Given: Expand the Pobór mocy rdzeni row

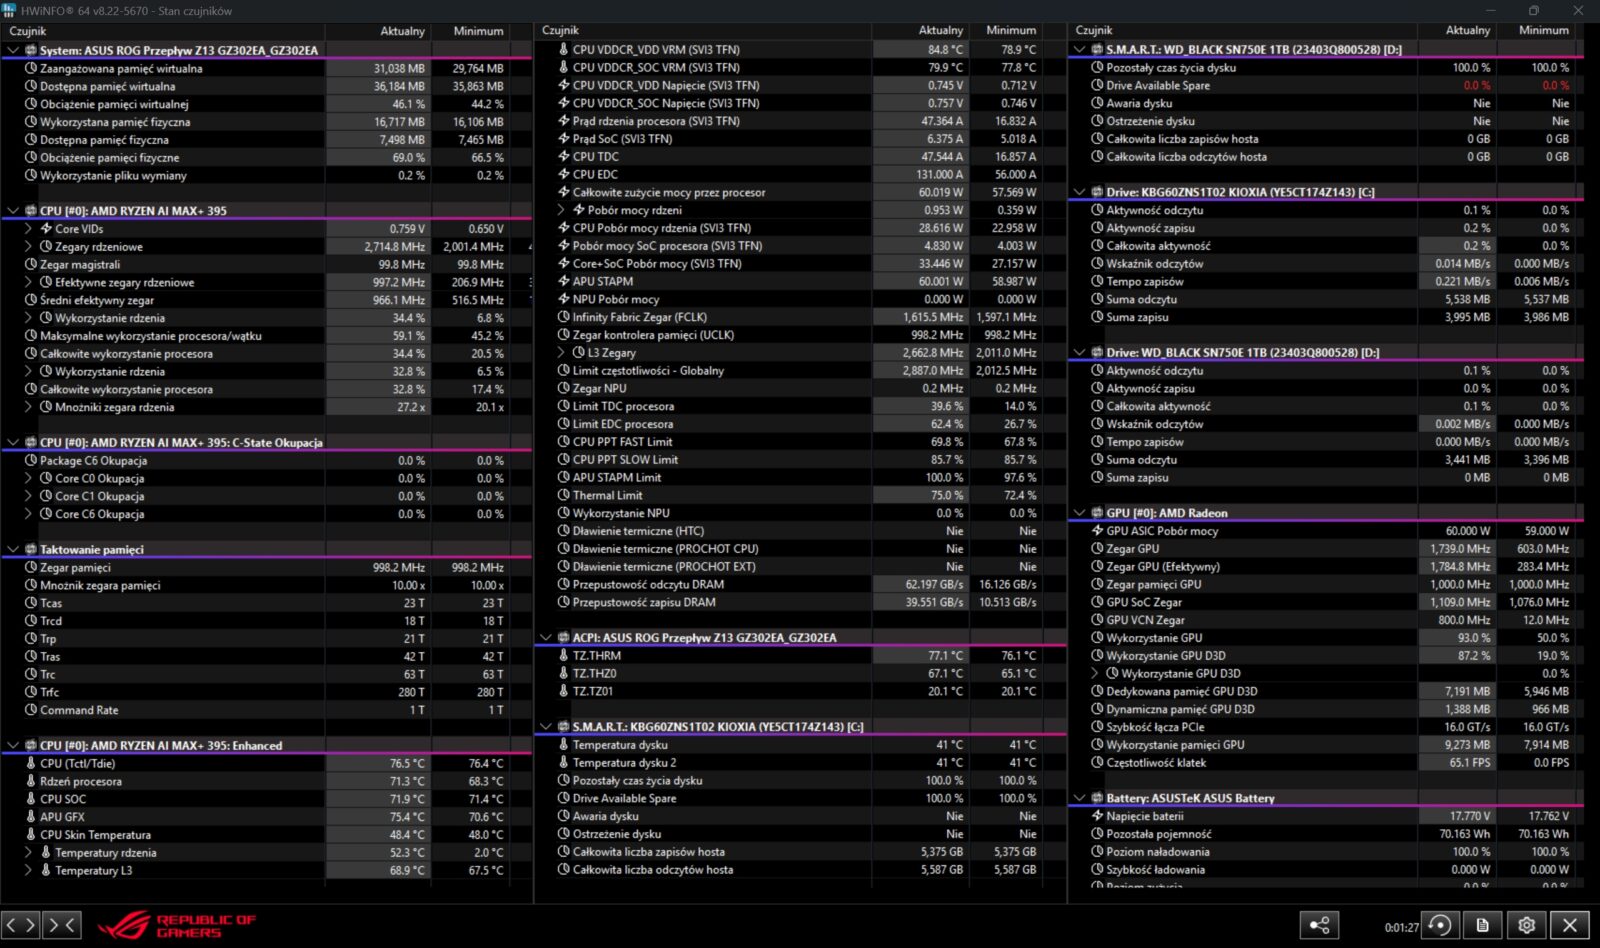Looking at the screenshot, I should 561,210.
